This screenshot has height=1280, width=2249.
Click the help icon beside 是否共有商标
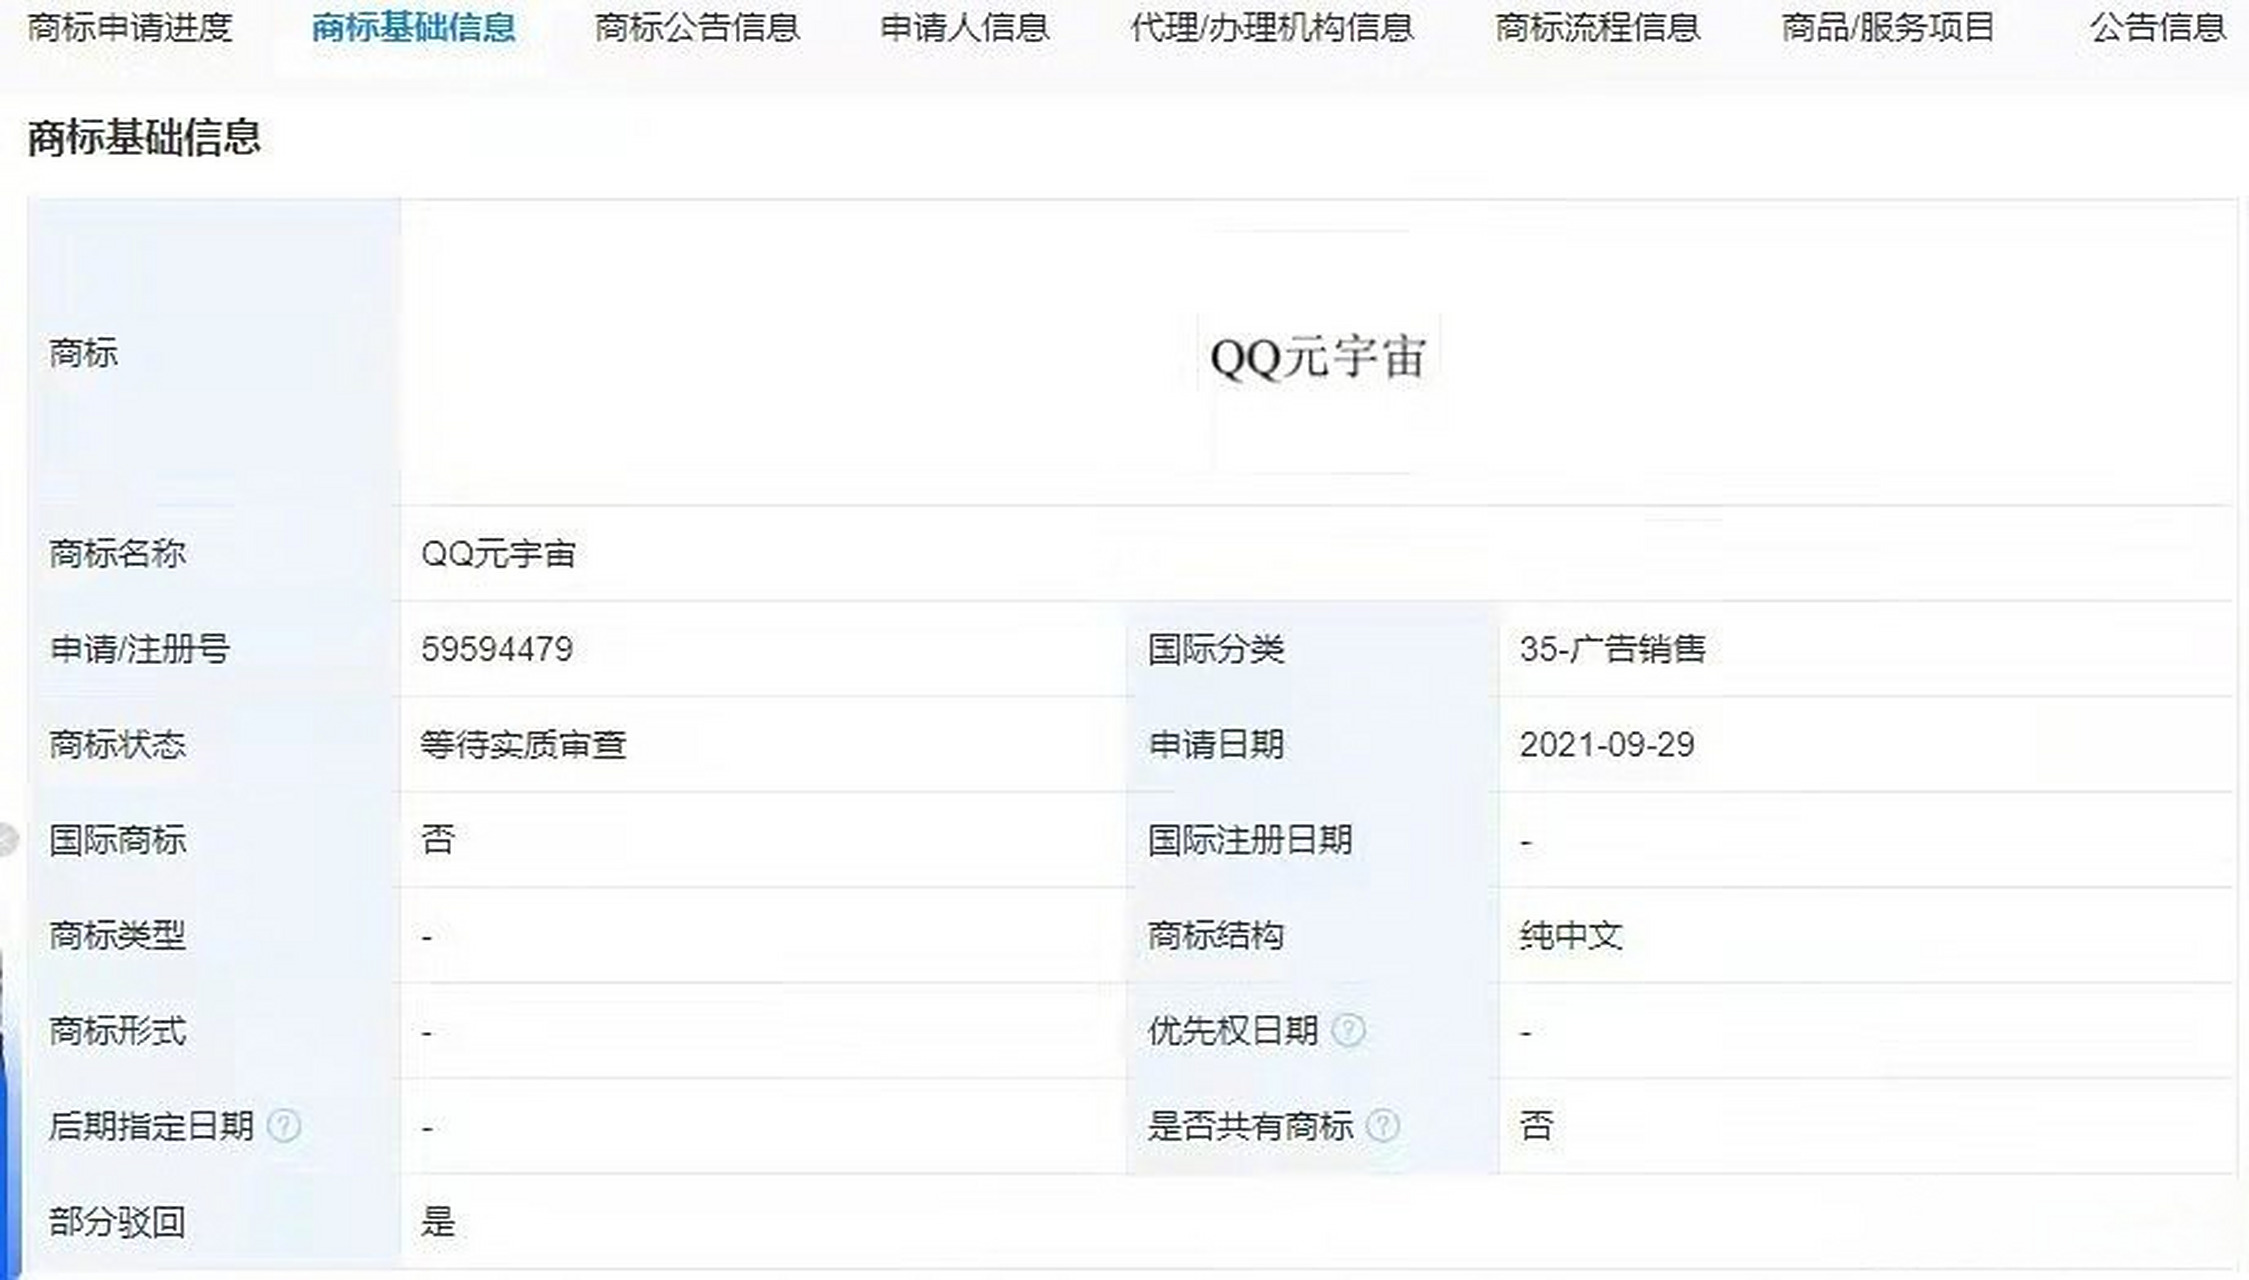[x=1383, y=1126]
